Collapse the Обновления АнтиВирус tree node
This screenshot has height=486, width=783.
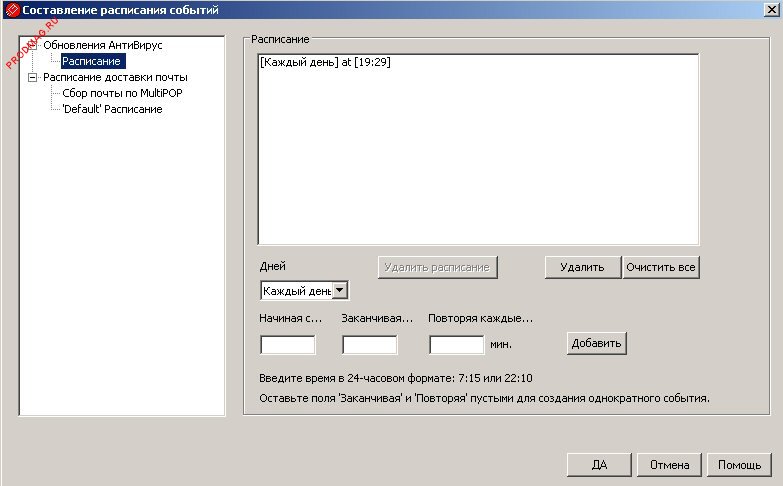click(x=33, y=45)
